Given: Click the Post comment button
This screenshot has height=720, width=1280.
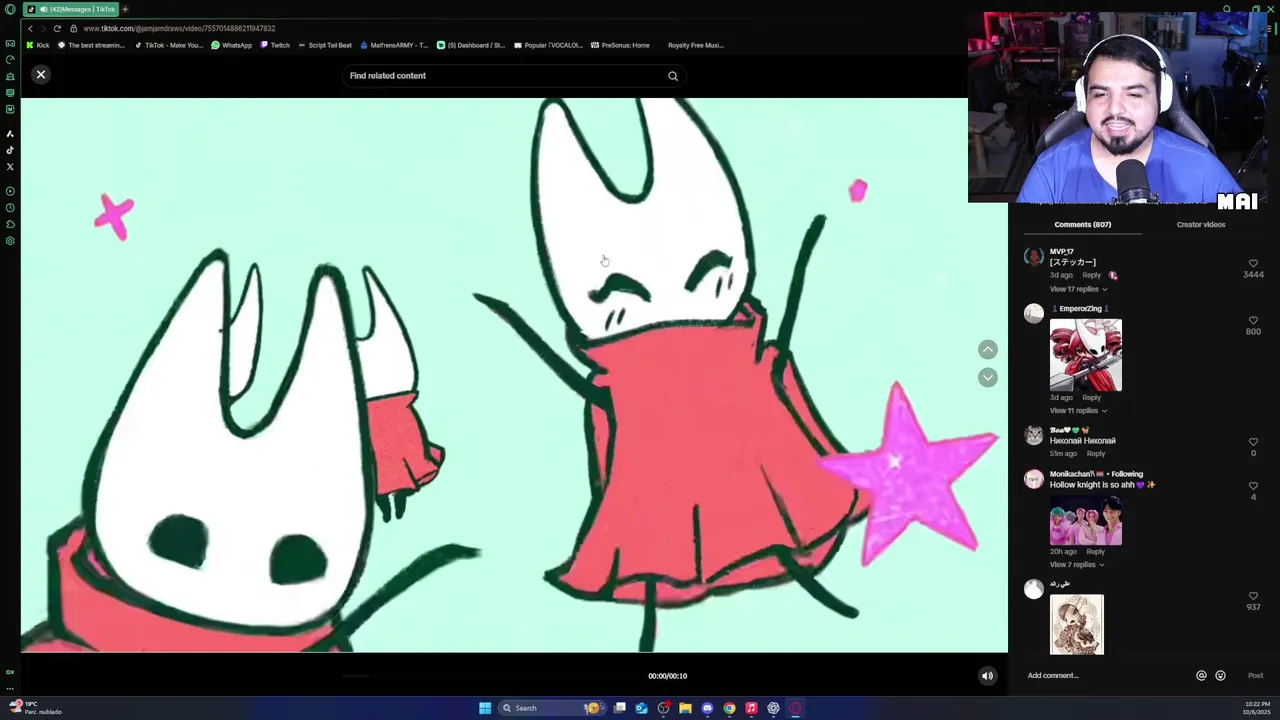Looking at the screenshot, I should (1255, 676).
